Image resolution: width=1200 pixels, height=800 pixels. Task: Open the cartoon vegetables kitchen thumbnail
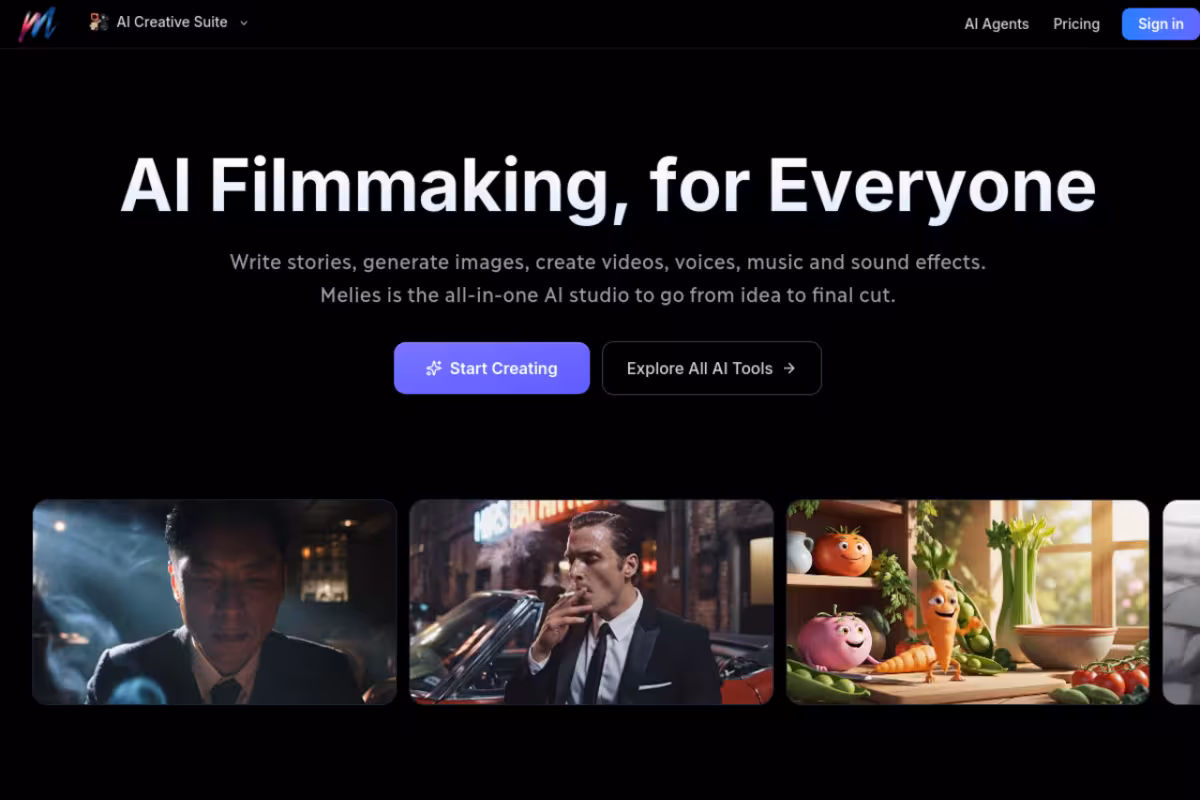tap(968, 602)
